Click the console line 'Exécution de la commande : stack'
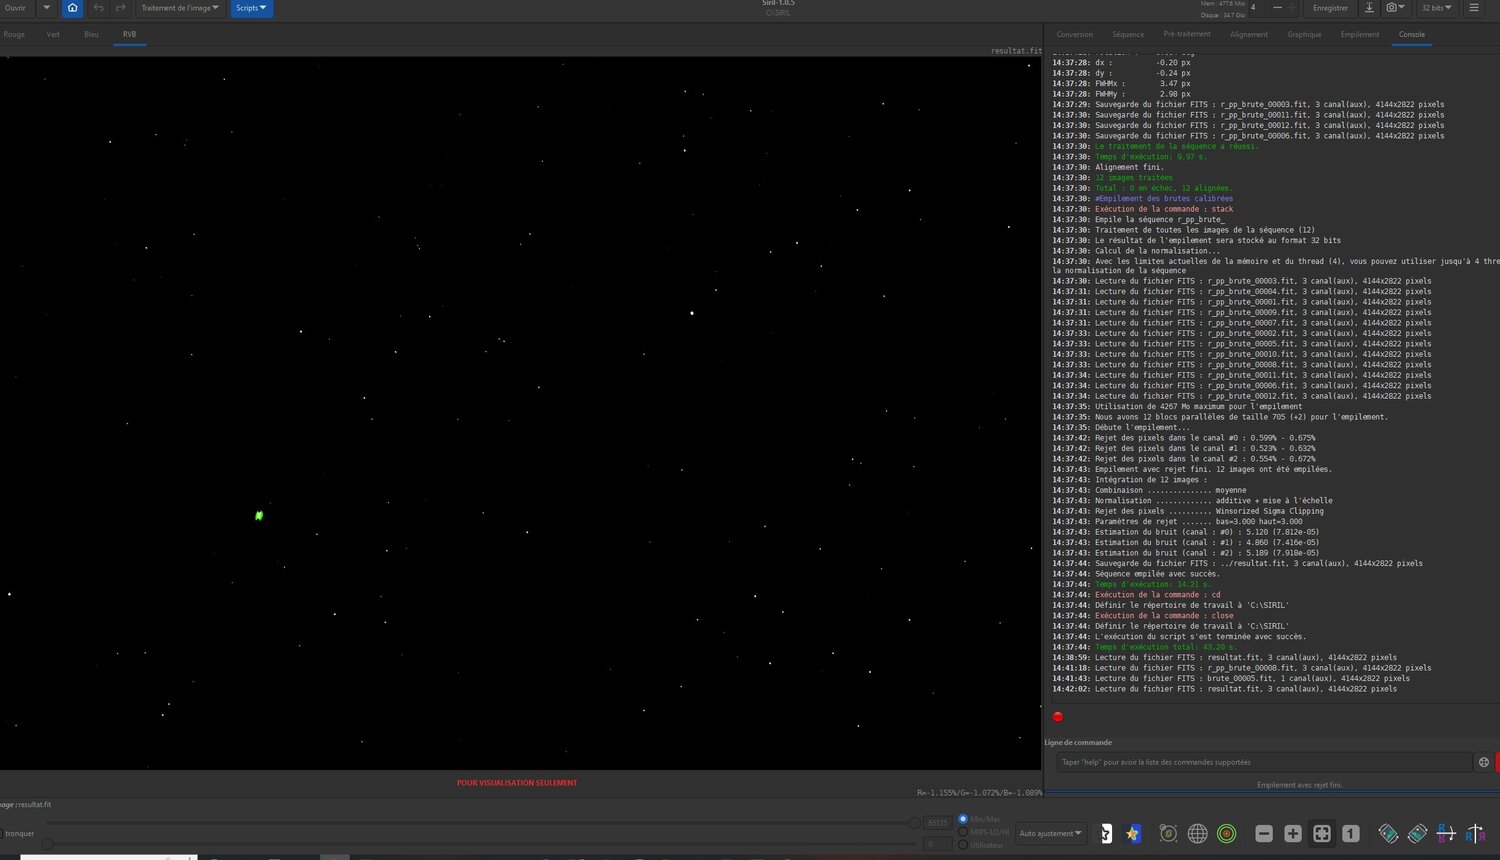 point(1164,209)
